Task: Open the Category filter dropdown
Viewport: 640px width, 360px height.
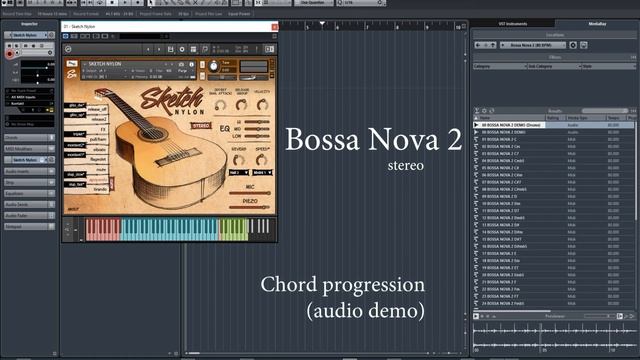Action: 500,66
